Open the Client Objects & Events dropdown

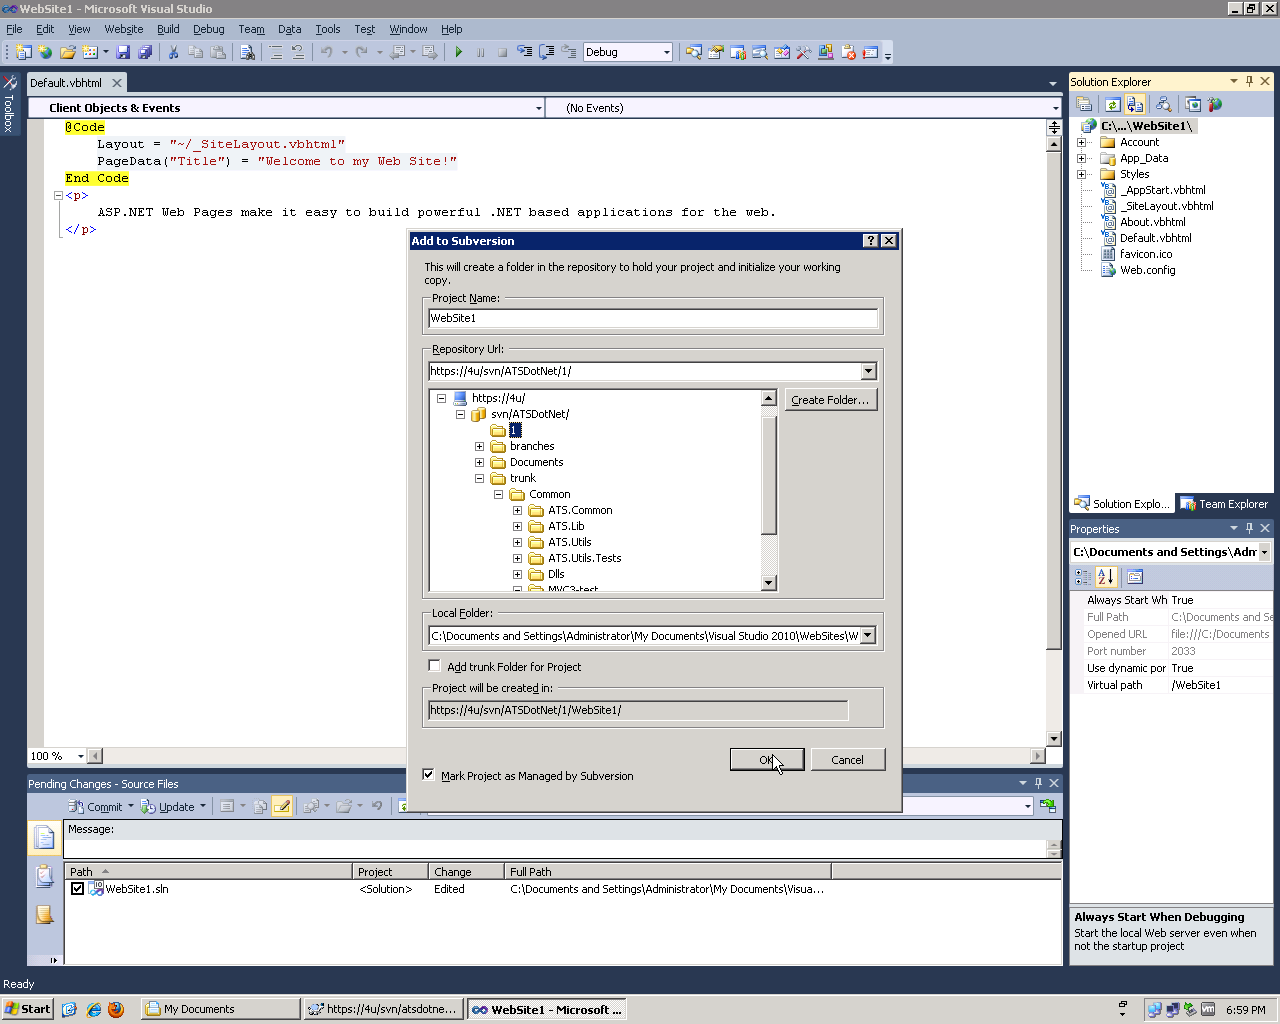point(538,108)
